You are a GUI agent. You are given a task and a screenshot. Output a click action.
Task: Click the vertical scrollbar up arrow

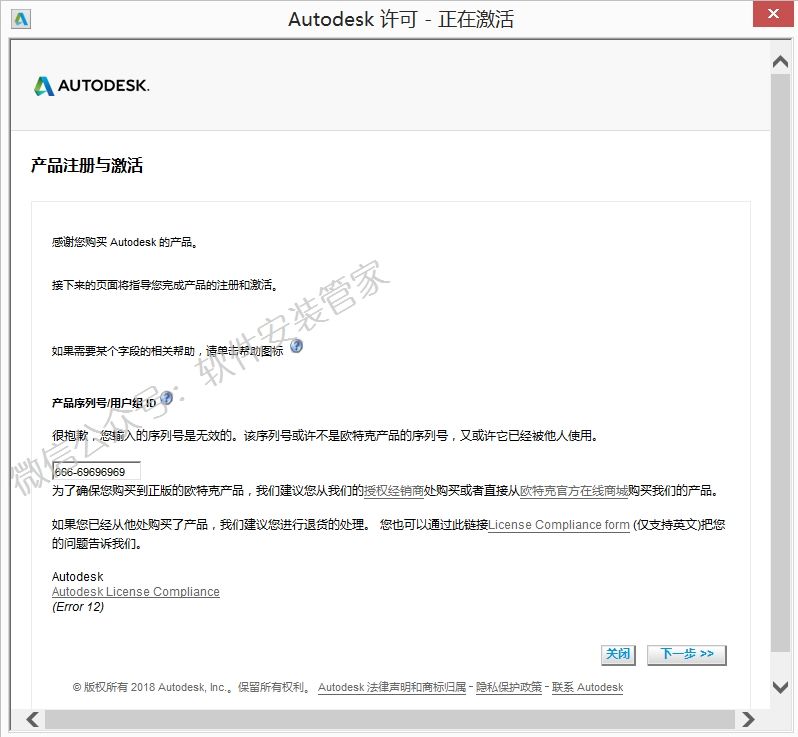click(x=781, y=62)
